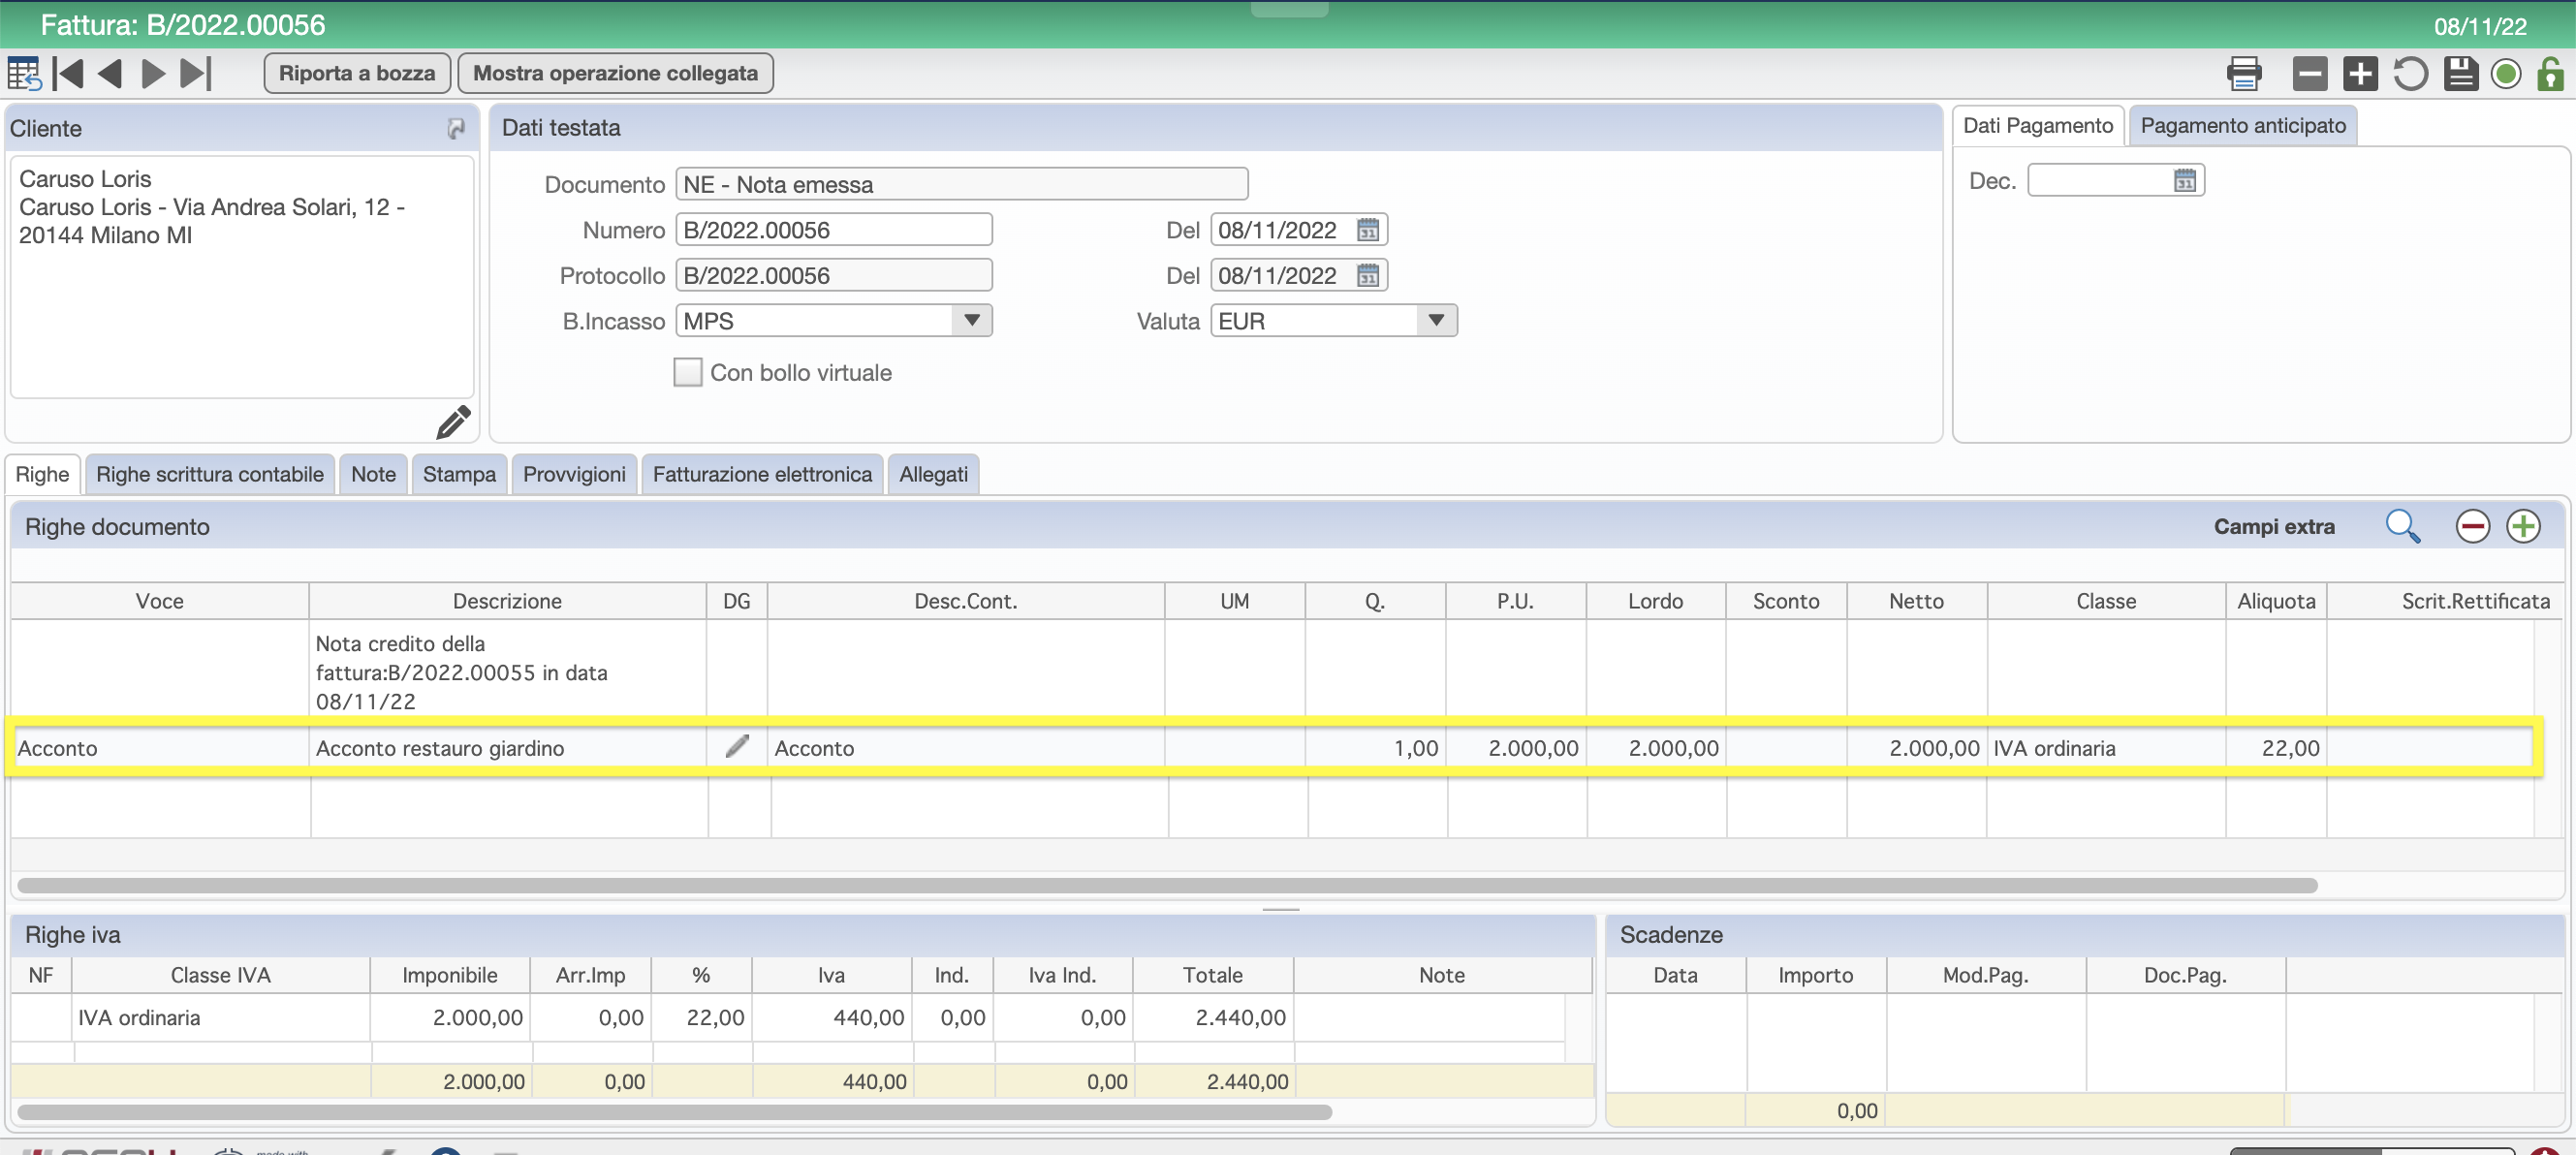
Task: Click the Classe IVA column header
Action: coord(220,975)
